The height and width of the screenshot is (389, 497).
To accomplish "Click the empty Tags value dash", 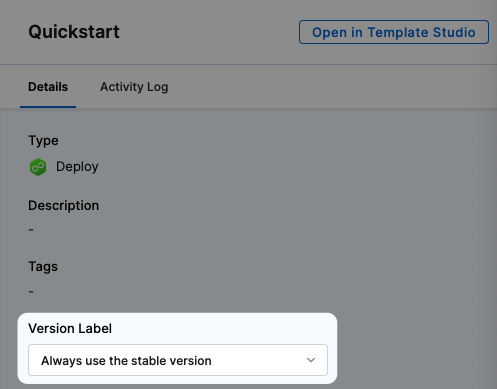I will click(x=31, y=292).
